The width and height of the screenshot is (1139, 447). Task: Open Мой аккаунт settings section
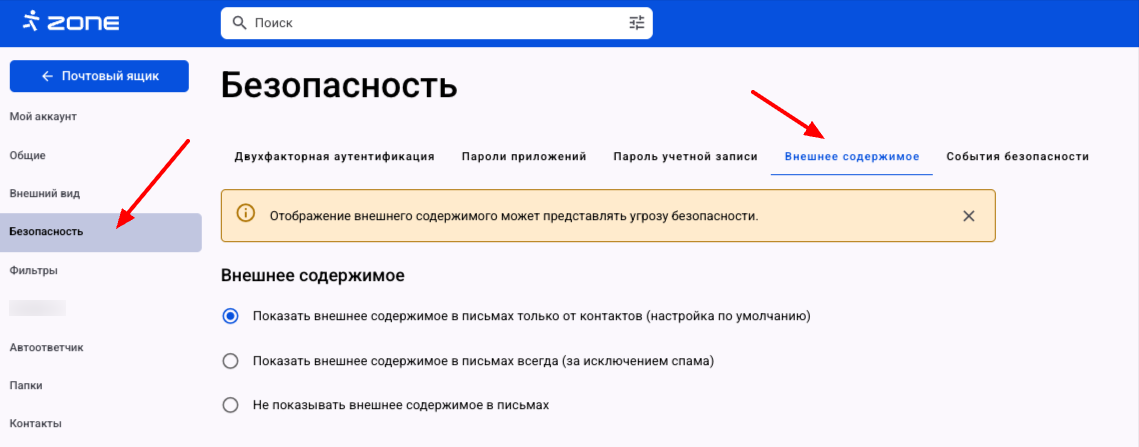pos(43,117)
